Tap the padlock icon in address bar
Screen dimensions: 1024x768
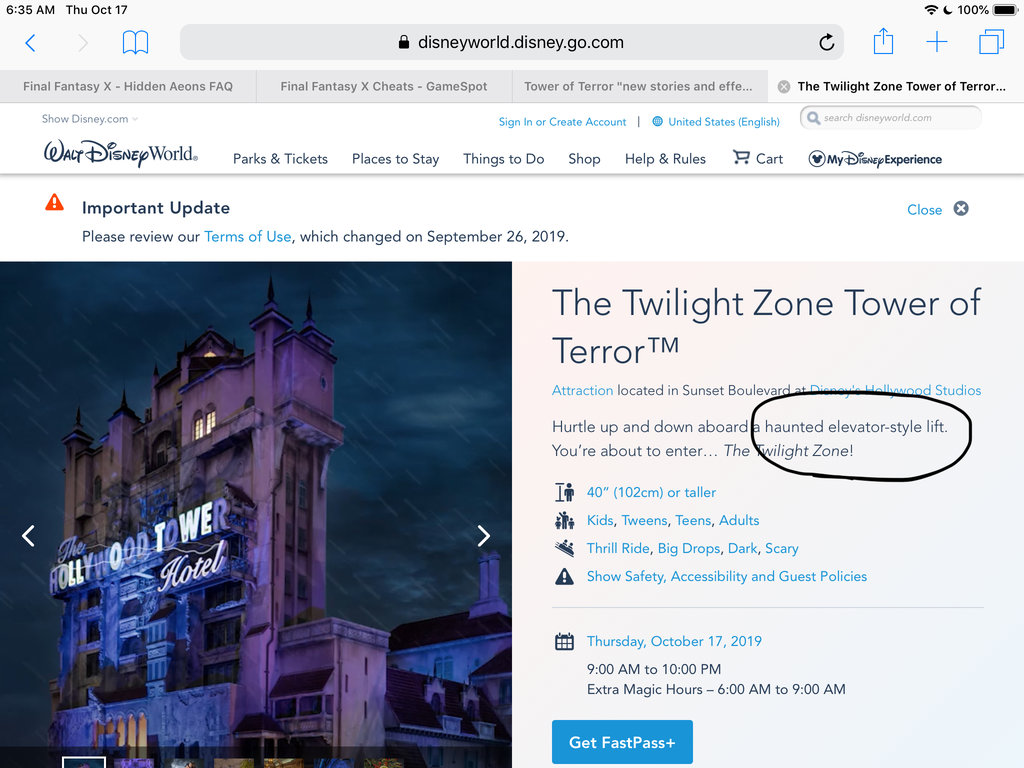click(404, 42)
